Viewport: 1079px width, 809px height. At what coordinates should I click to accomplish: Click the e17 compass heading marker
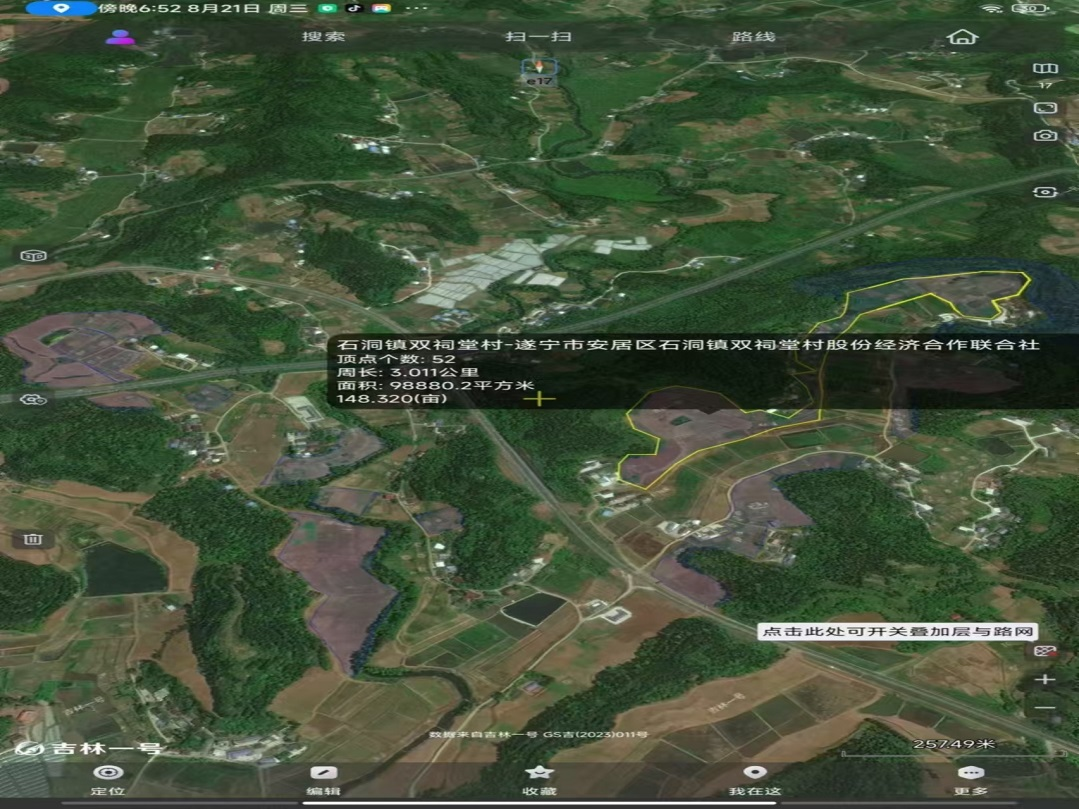pyautogui.click(x=539, y=72)
